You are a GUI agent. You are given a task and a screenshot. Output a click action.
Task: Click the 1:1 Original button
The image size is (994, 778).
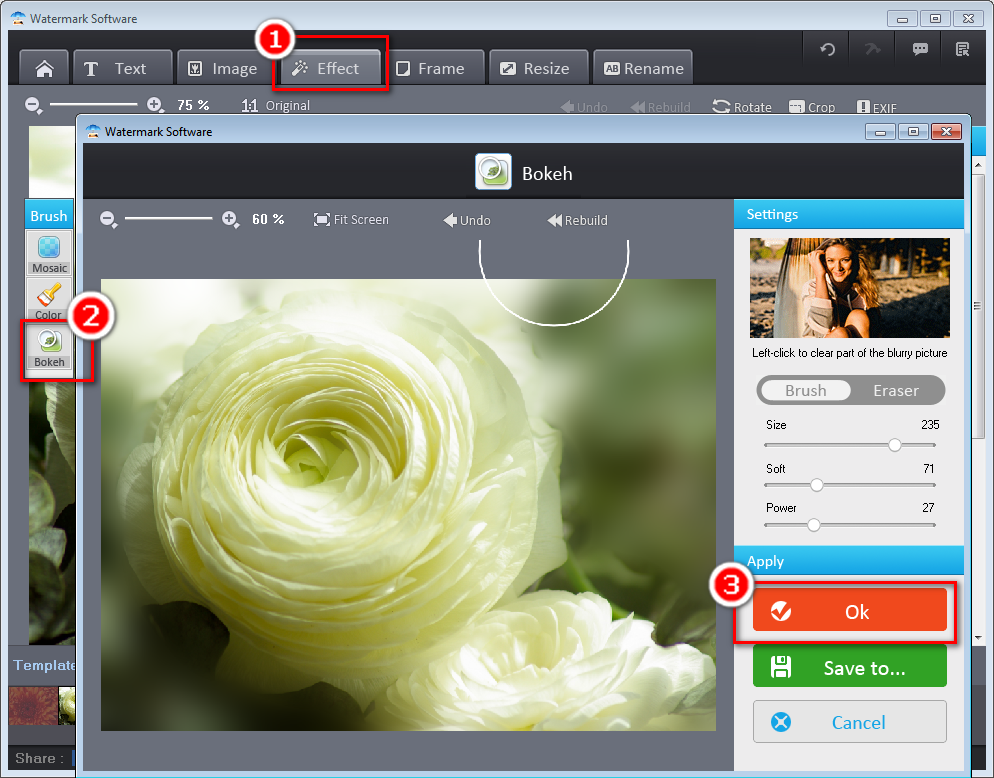pos(275,105)
